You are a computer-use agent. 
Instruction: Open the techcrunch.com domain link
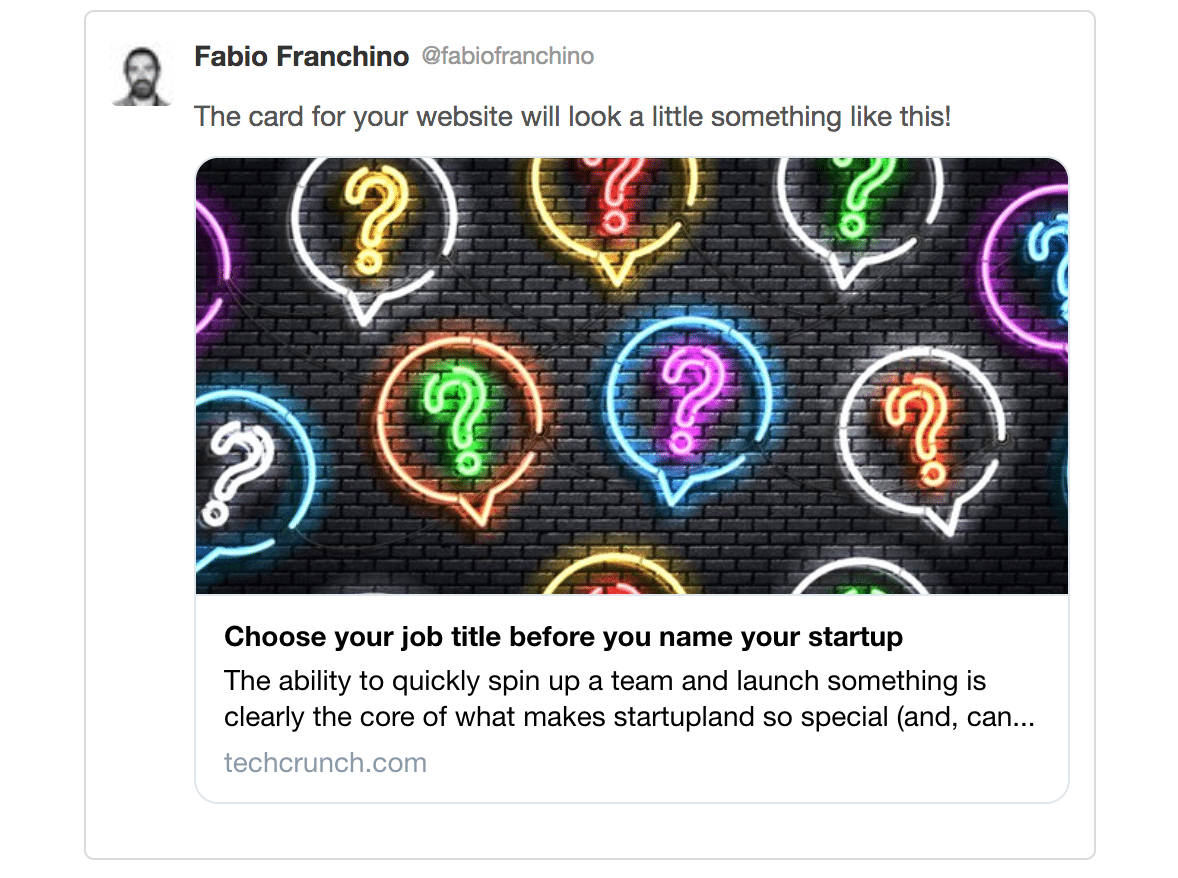tap(325, 762)
